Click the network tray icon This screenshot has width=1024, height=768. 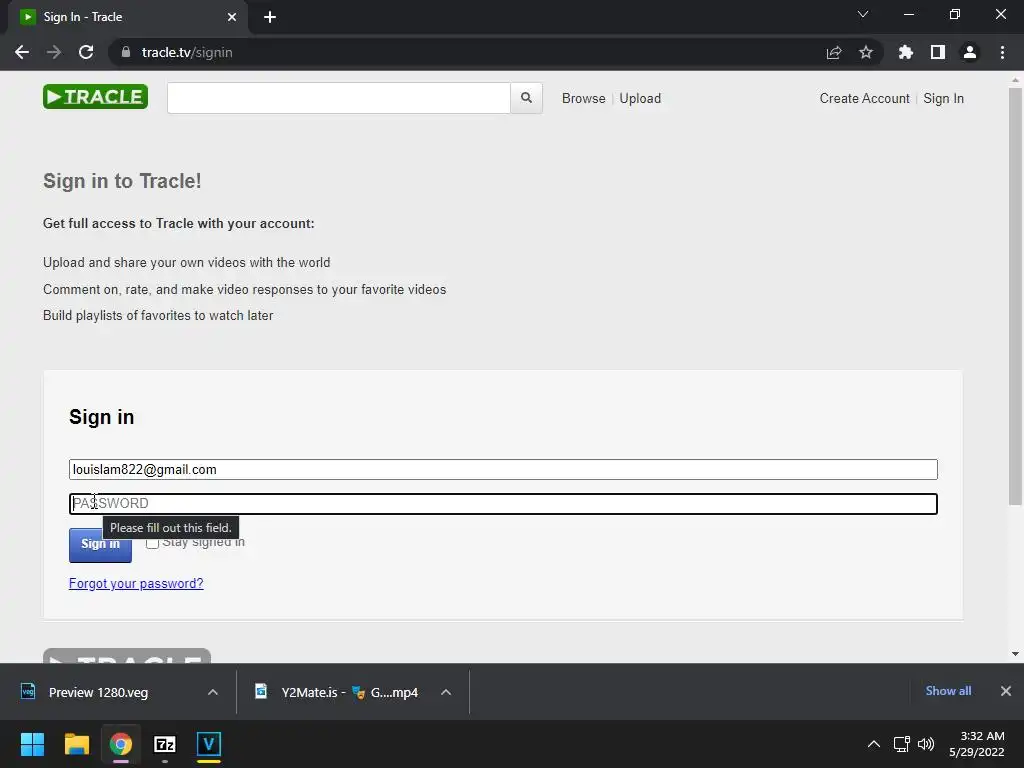901,744
